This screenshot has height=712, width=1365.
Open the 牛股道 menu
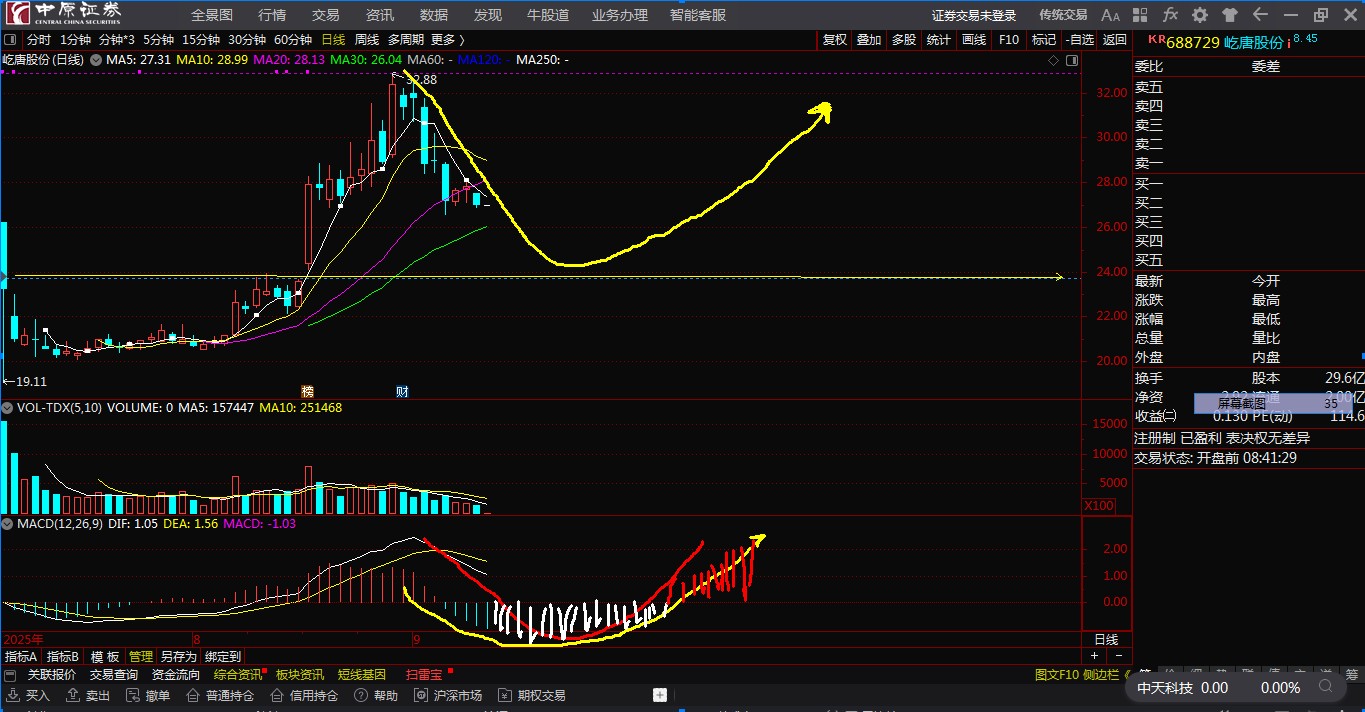pos(548,15)
